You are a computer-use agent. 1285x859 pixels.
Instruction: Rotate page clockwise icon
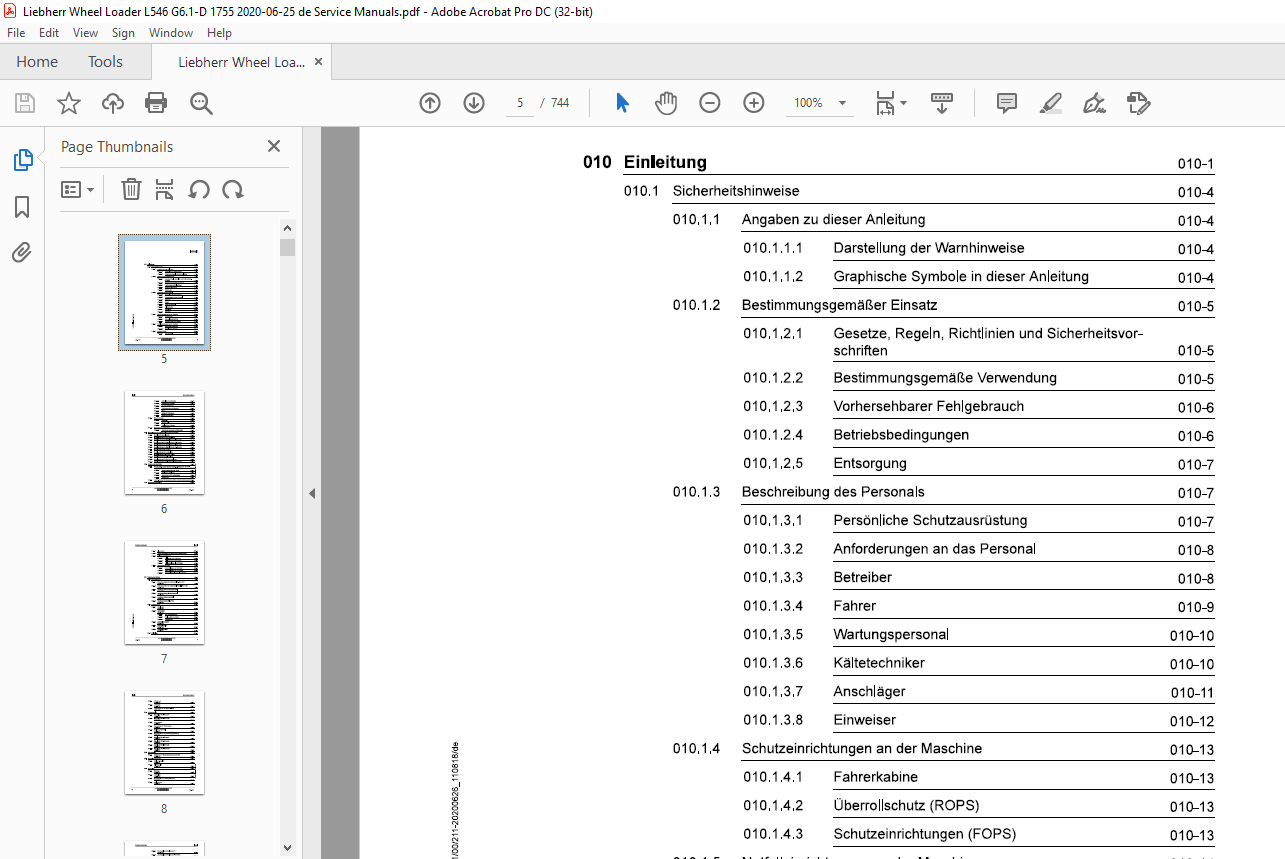(x=233, y=189)
